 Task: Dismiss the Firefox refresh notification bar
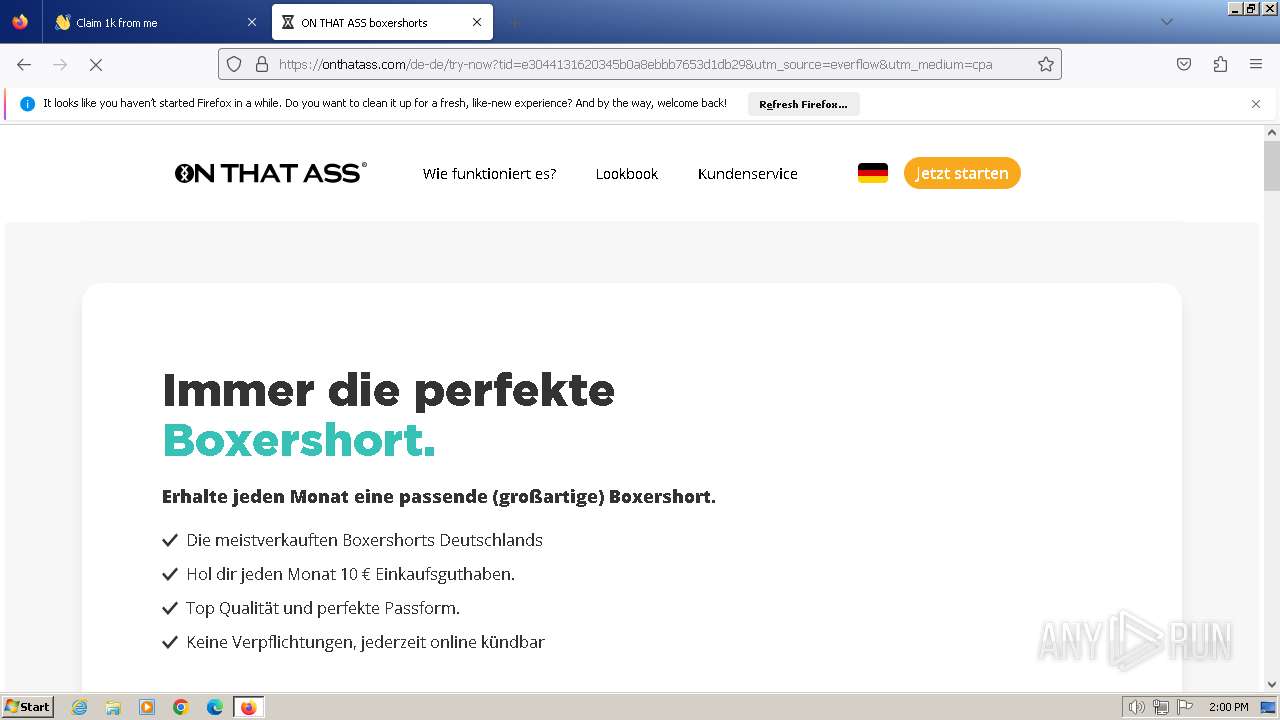(x=1256, y=104)
